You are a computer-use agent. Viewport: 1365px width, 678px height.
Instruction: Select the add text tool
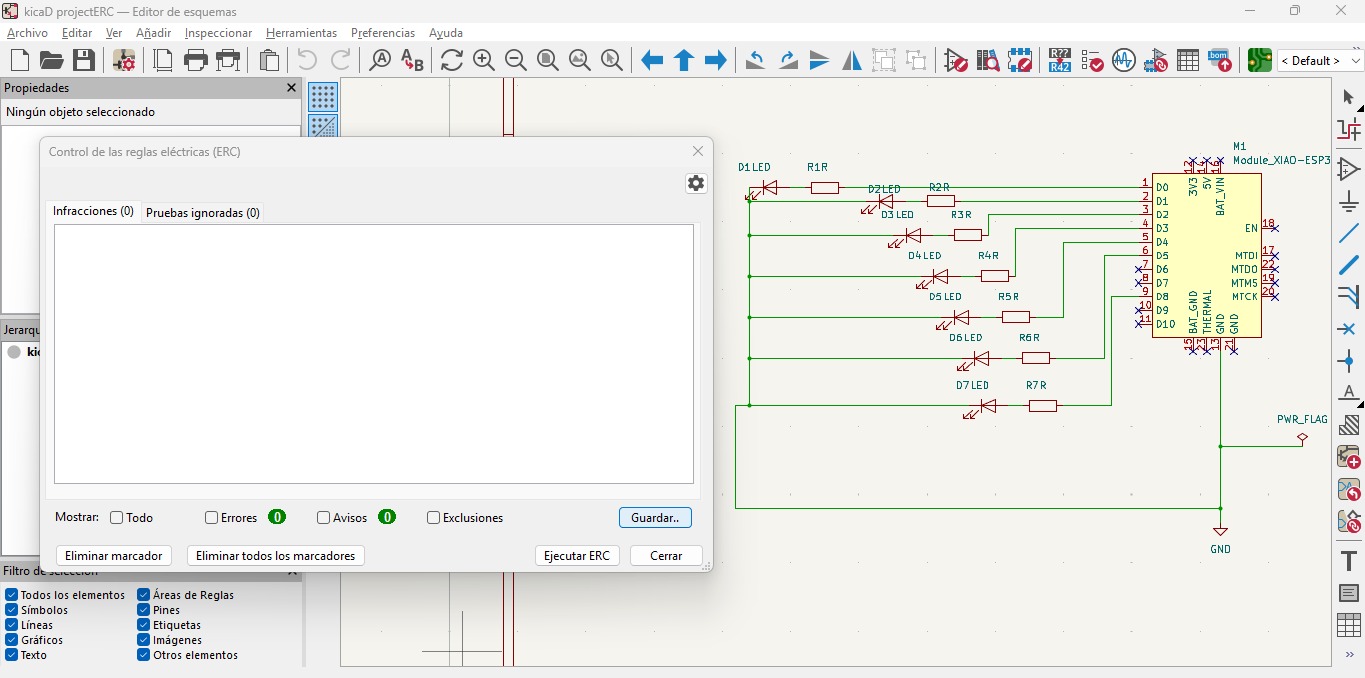[1348, 561]
